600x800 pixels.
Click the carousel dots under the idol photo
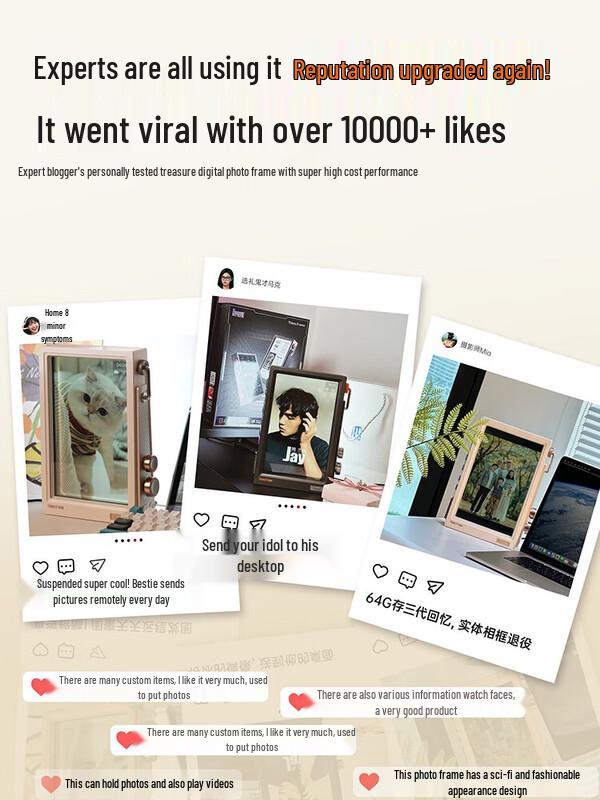(x=292, y=507)
